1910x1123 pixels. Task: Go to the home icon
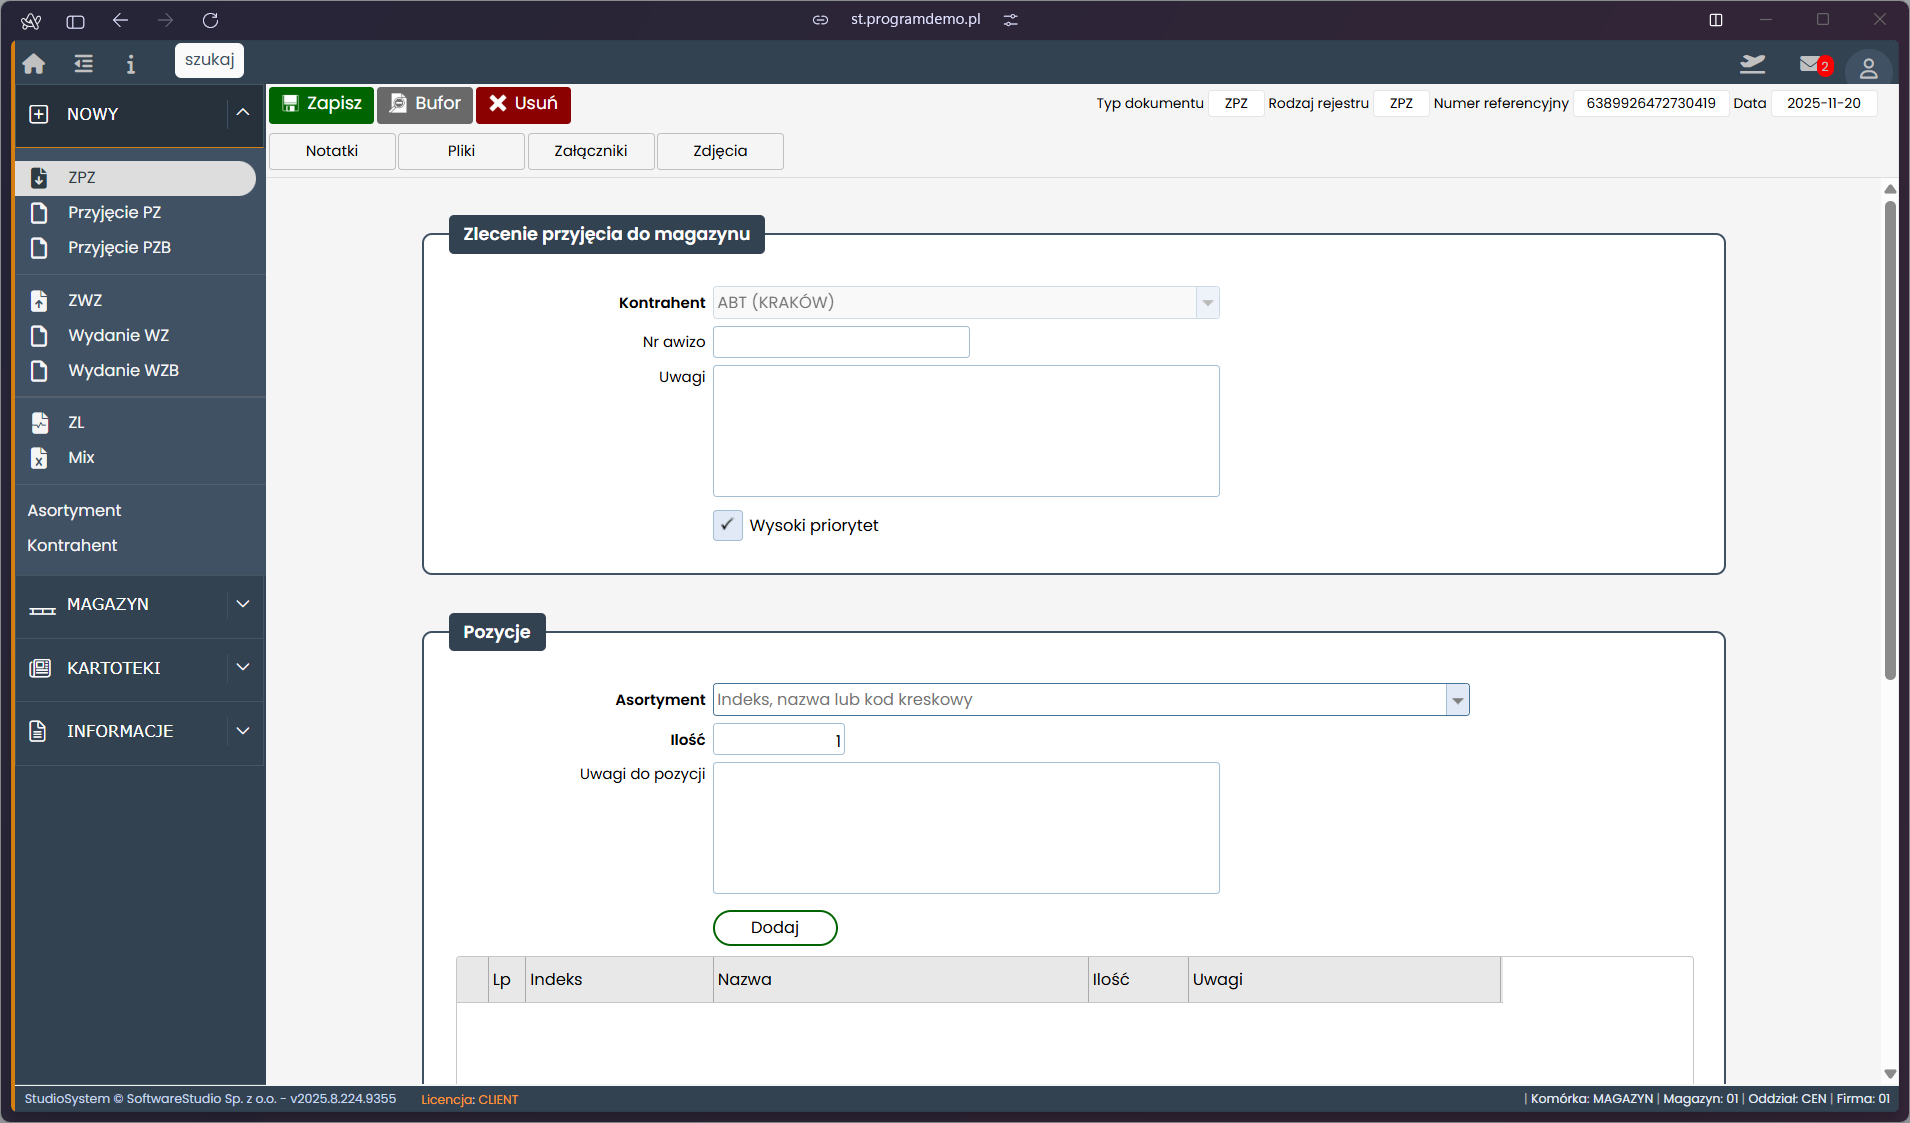tap(34, 64)
